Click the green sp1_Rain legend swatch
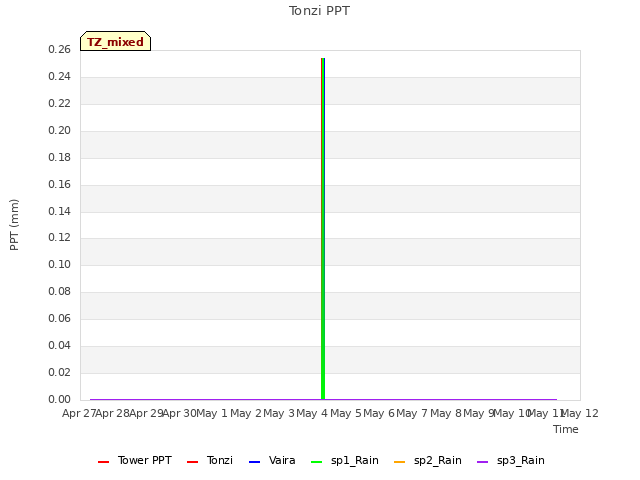The image size is (640, 480). pyautogui.click(x=317, y=462)
